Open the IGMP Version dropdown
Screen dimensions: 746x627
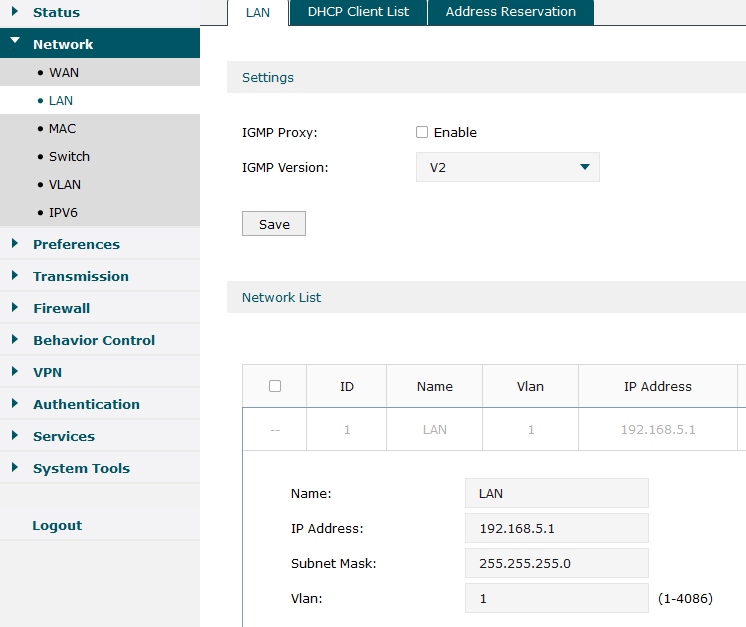coord(507,167)
